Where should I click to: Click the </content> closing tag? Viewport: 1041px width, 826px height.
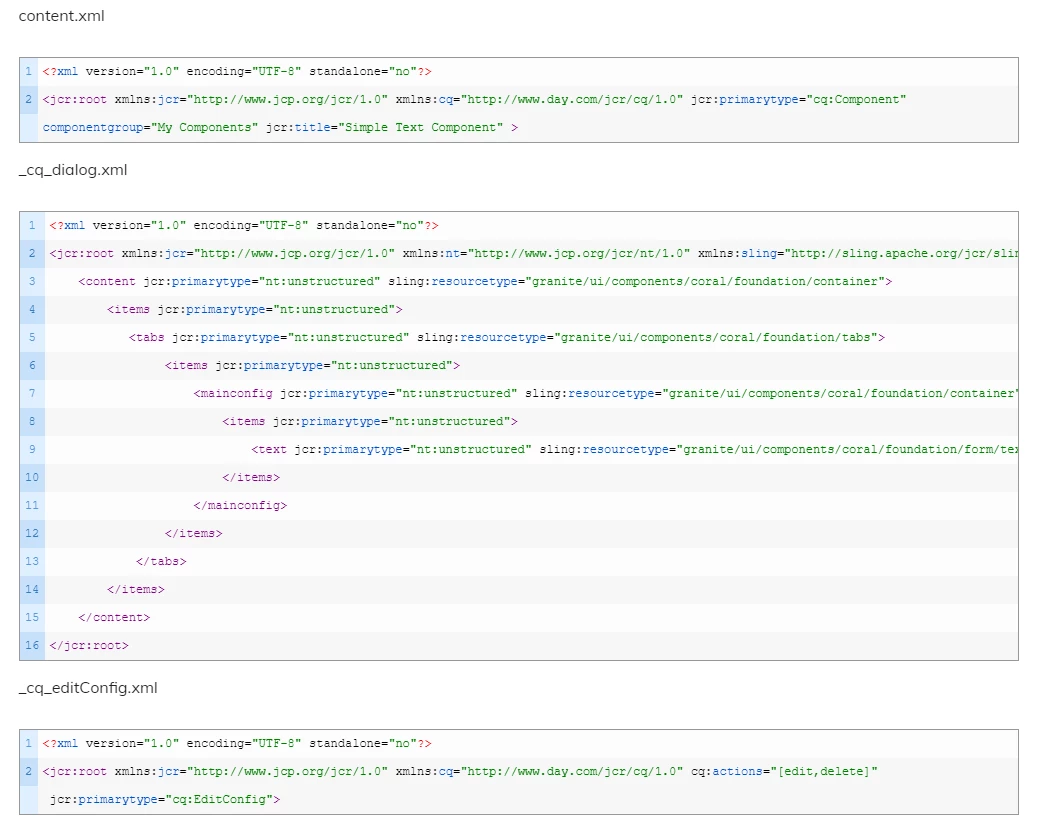click(114, 618)
